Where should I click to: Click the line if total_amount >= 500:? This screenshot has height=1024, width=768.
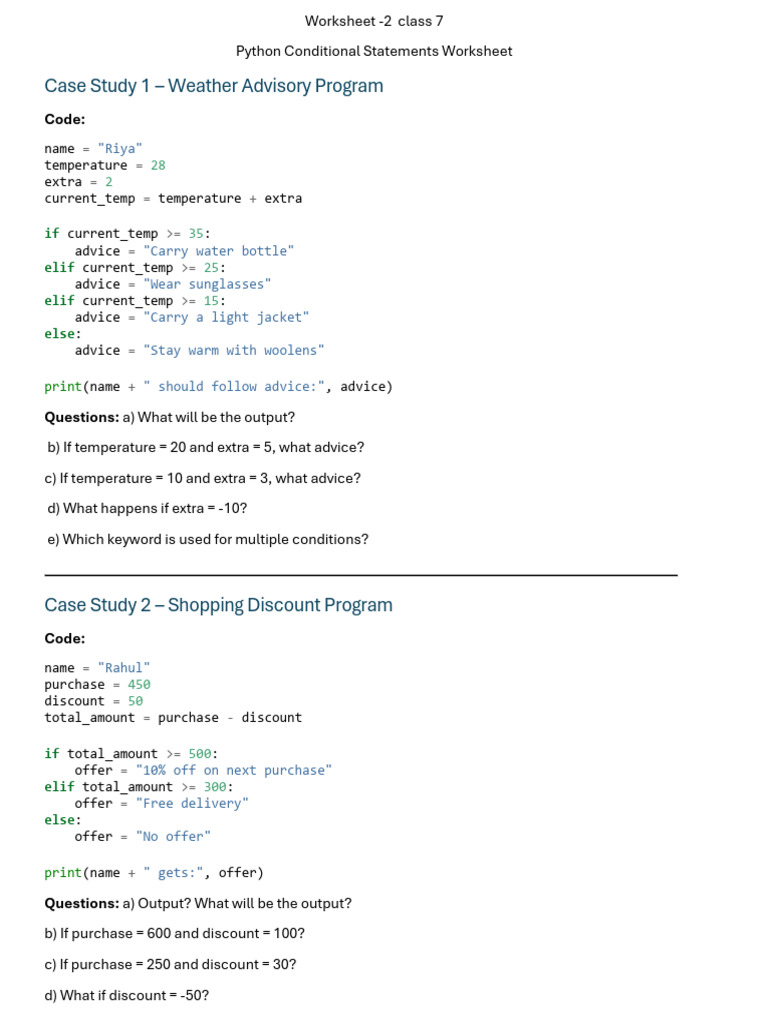point(131,754)
